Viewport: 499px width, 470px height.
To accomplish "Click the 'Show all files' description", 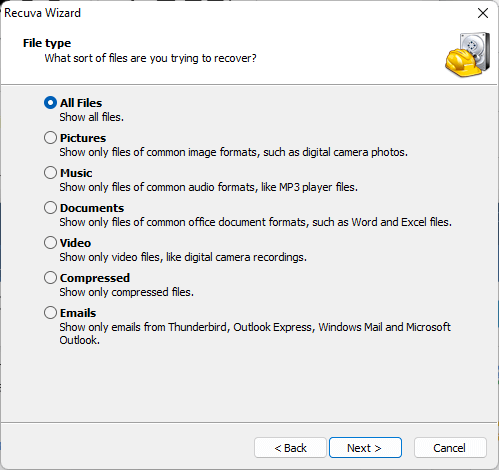I will pyautogui.click(x=92, y=117).
